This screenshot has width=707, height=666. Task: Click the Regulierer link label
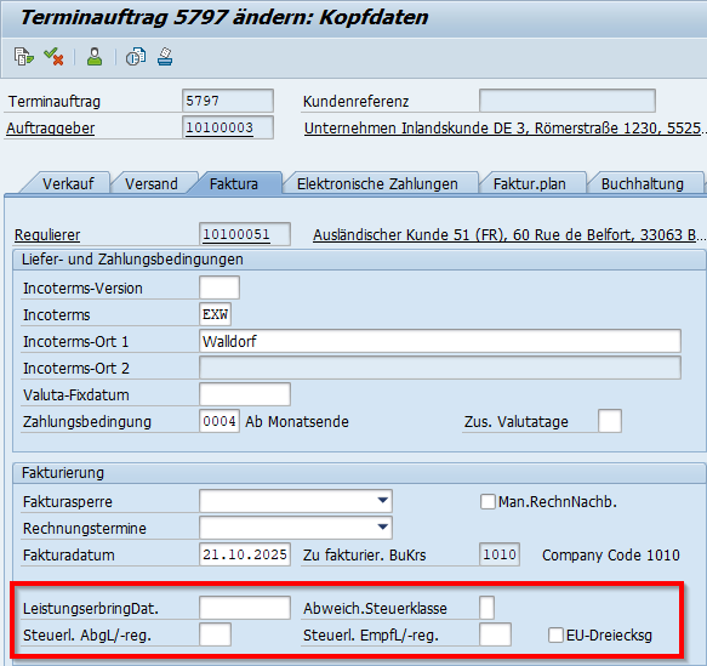point(47,235)
